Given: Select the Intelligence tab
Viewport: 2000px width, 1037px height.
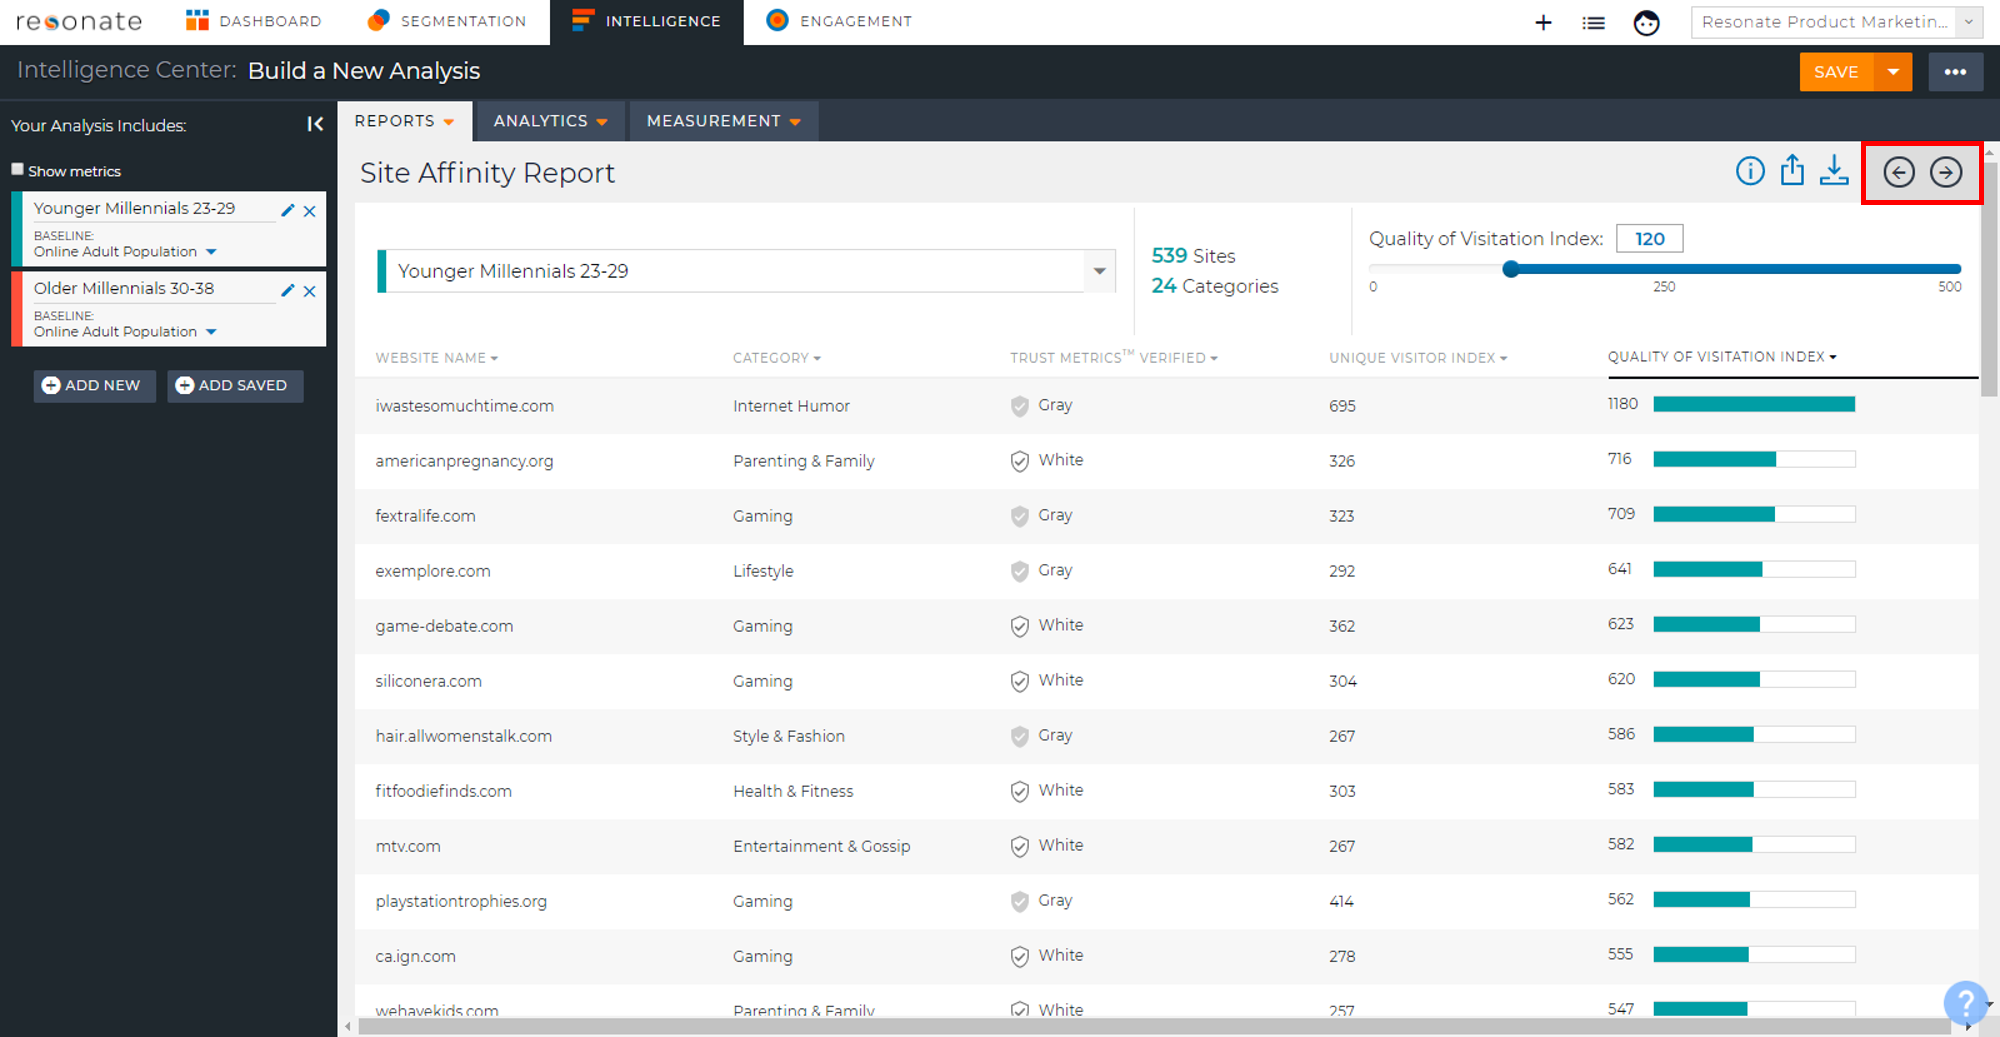Looking at the screenshot, I should (646, 21).
